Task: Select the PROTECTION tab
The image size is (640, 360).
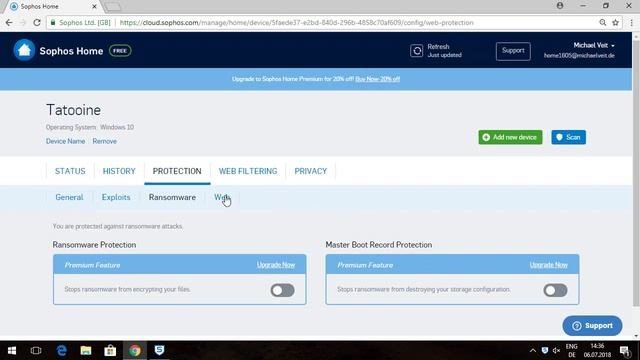Action: pos(177,171)
